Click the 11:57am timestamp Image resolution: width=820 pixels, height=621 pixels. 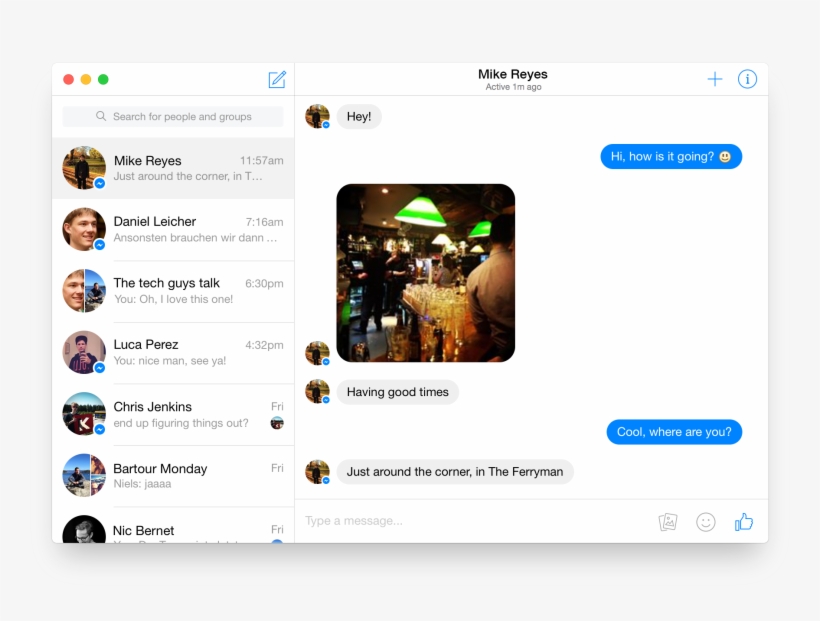[x=261, y=161]
